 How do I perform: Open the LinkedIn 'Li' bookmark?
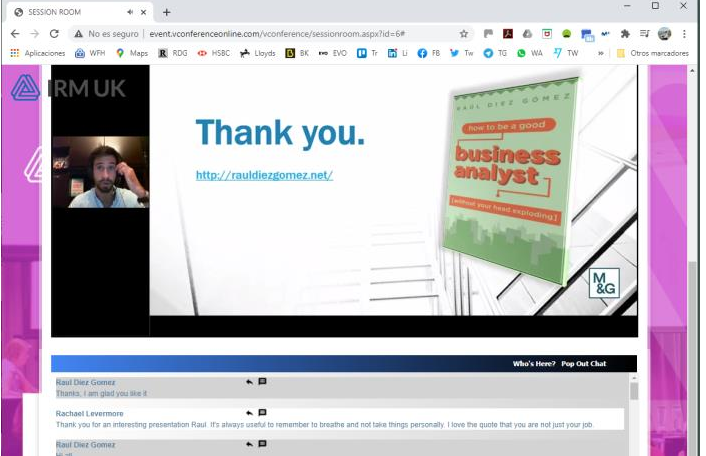click(398, 53)
